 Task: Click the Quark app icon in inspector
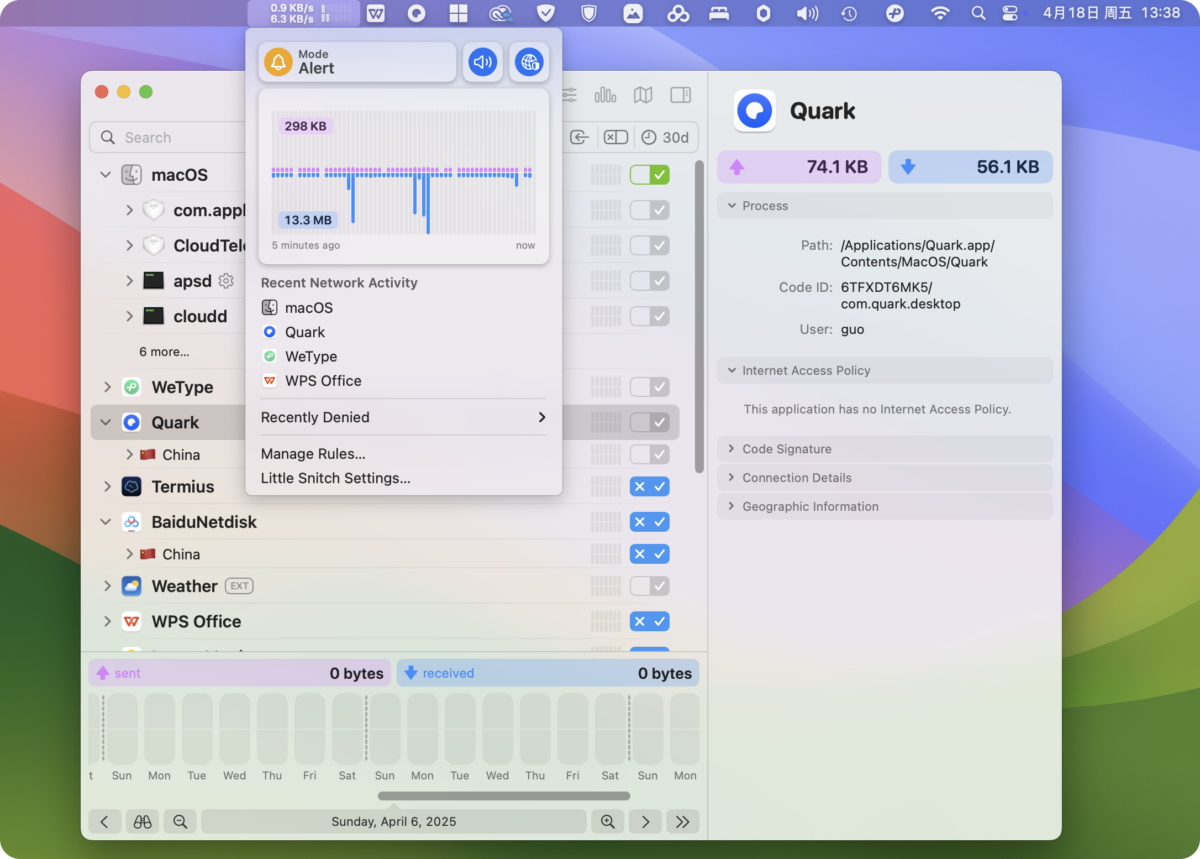[754, 111]
